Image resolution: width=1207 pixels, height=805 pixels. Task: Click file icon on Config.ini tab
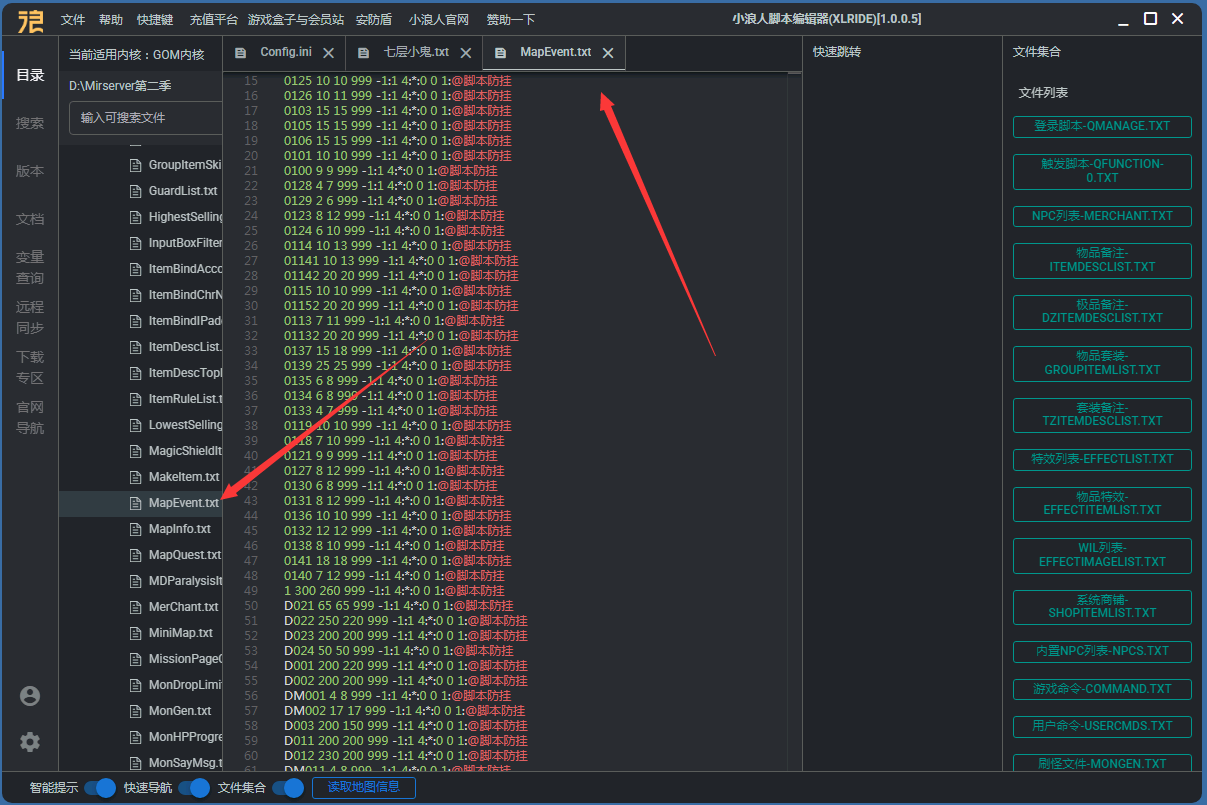(240, 53)
